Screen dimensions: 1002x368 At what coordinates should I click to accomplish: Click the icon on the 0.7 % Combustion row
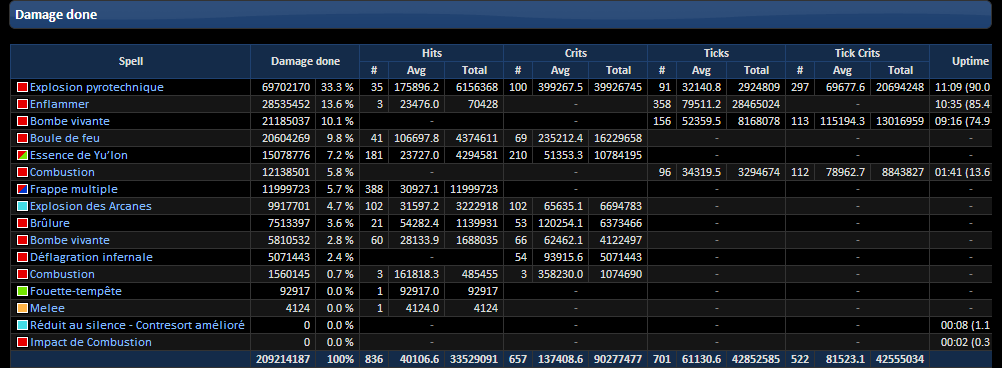point(22,274)
